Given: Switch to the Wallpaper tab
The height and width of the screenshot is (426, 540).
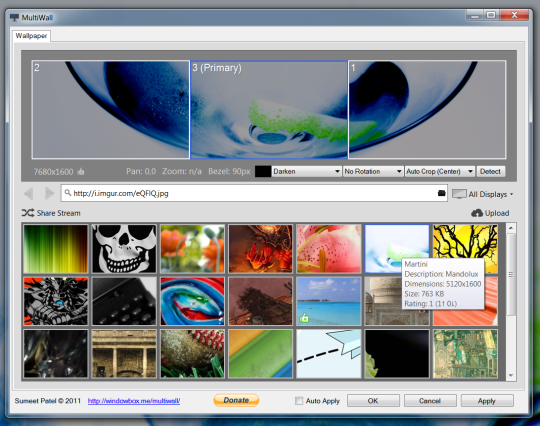Looking at the screenshot, I should [x=31, y=36].
